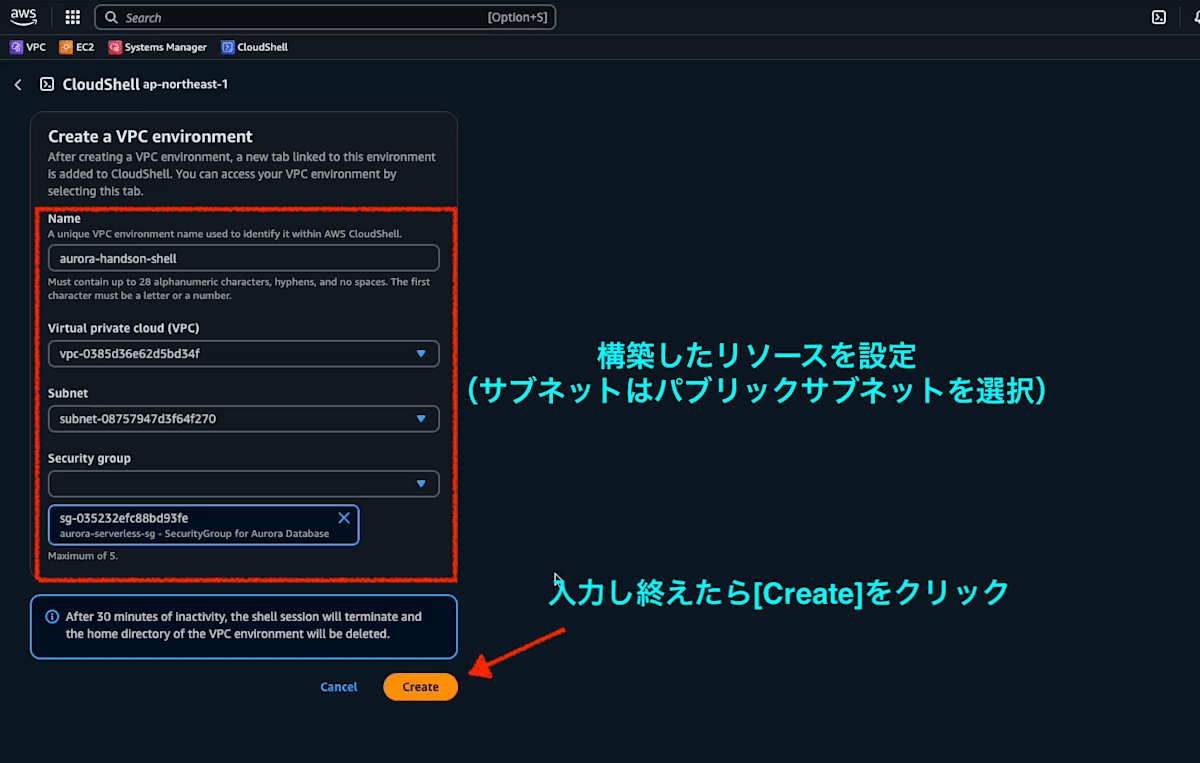Click the Create a VPC environment heading
1200x763 pixels.
point(150,137)
